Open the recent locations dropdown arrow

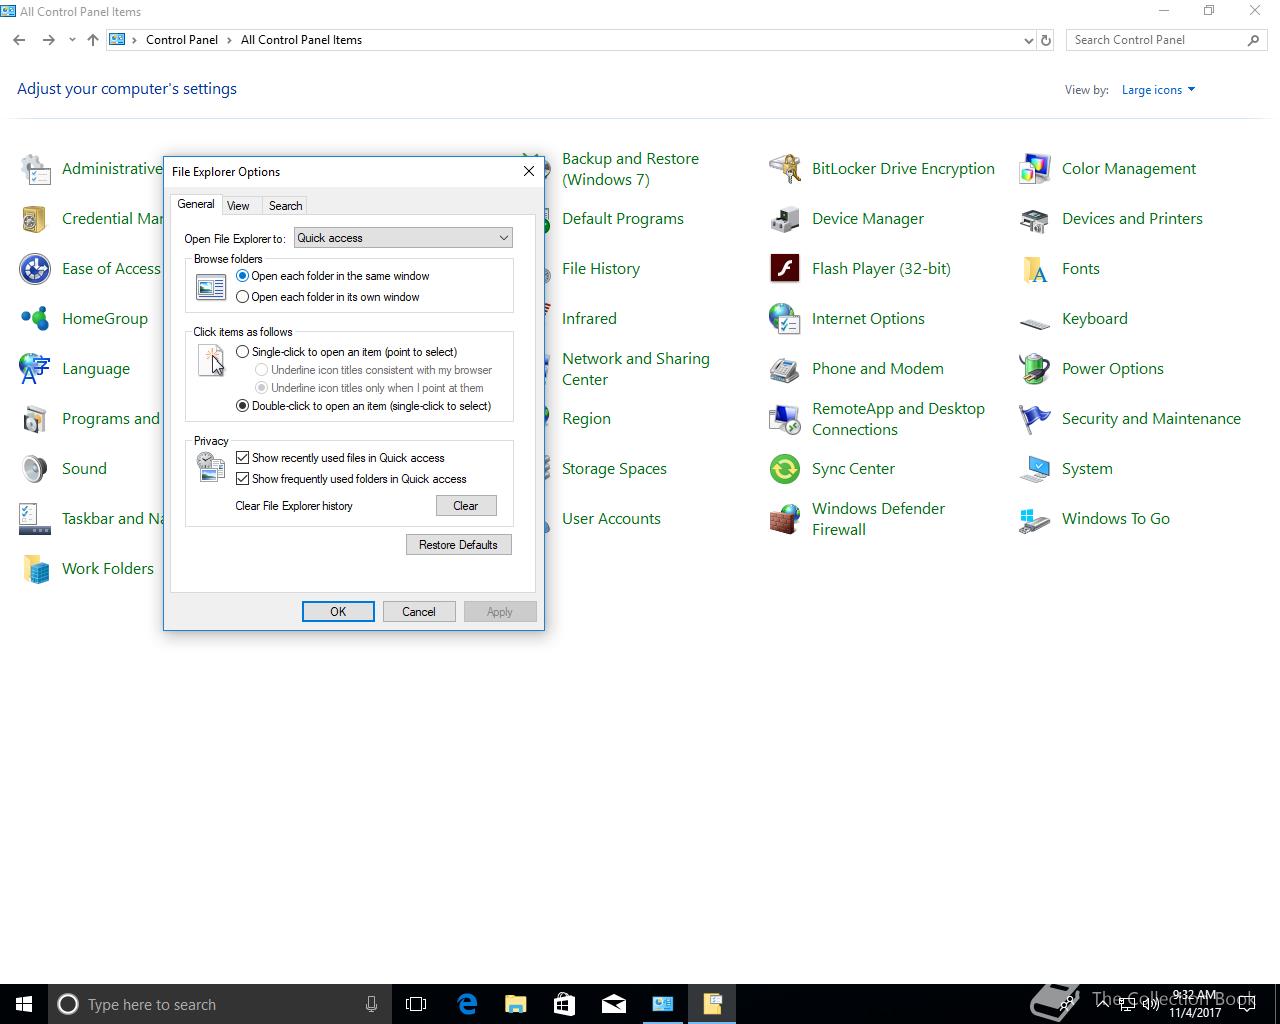72,41
